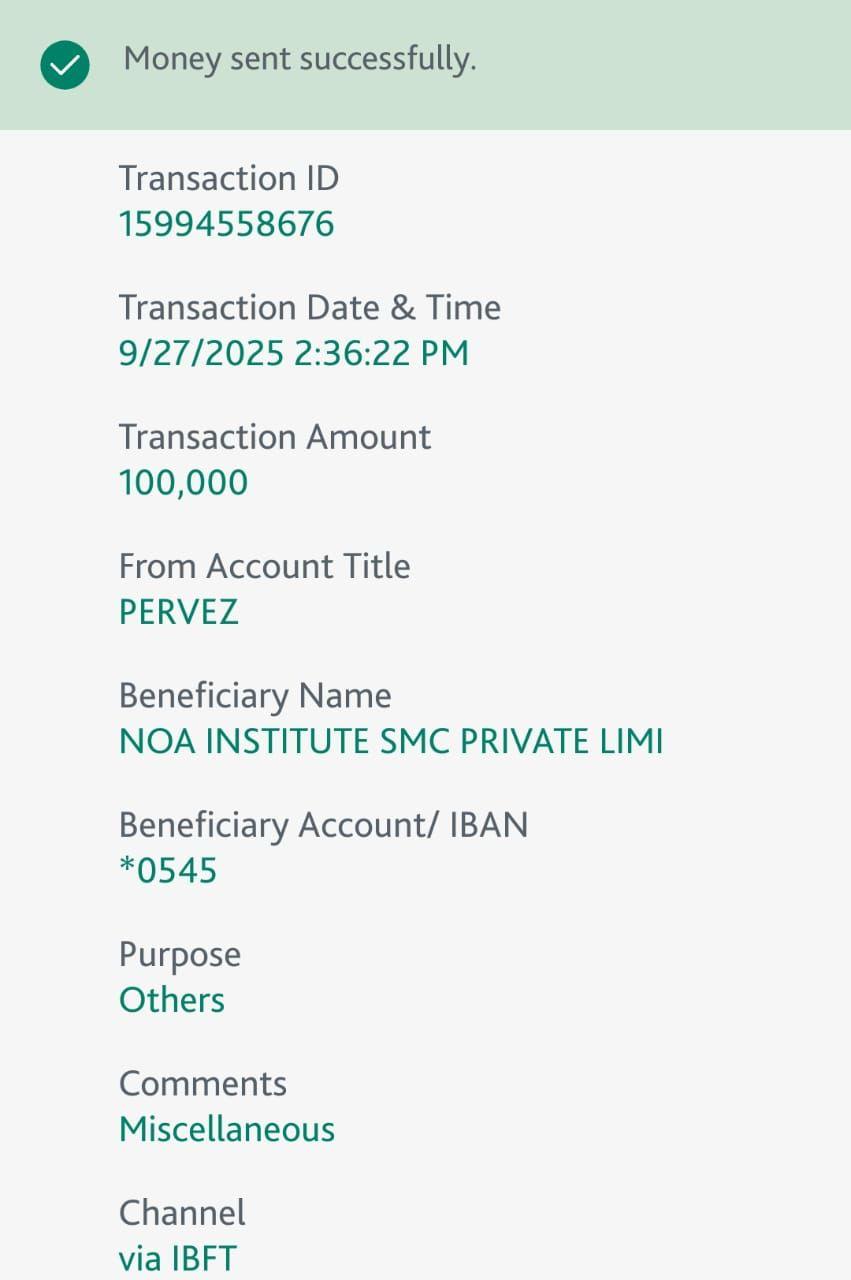This screenshot has width=851, height=1280.
Task: Select the From Account Title label
Action: coord(264,566)
